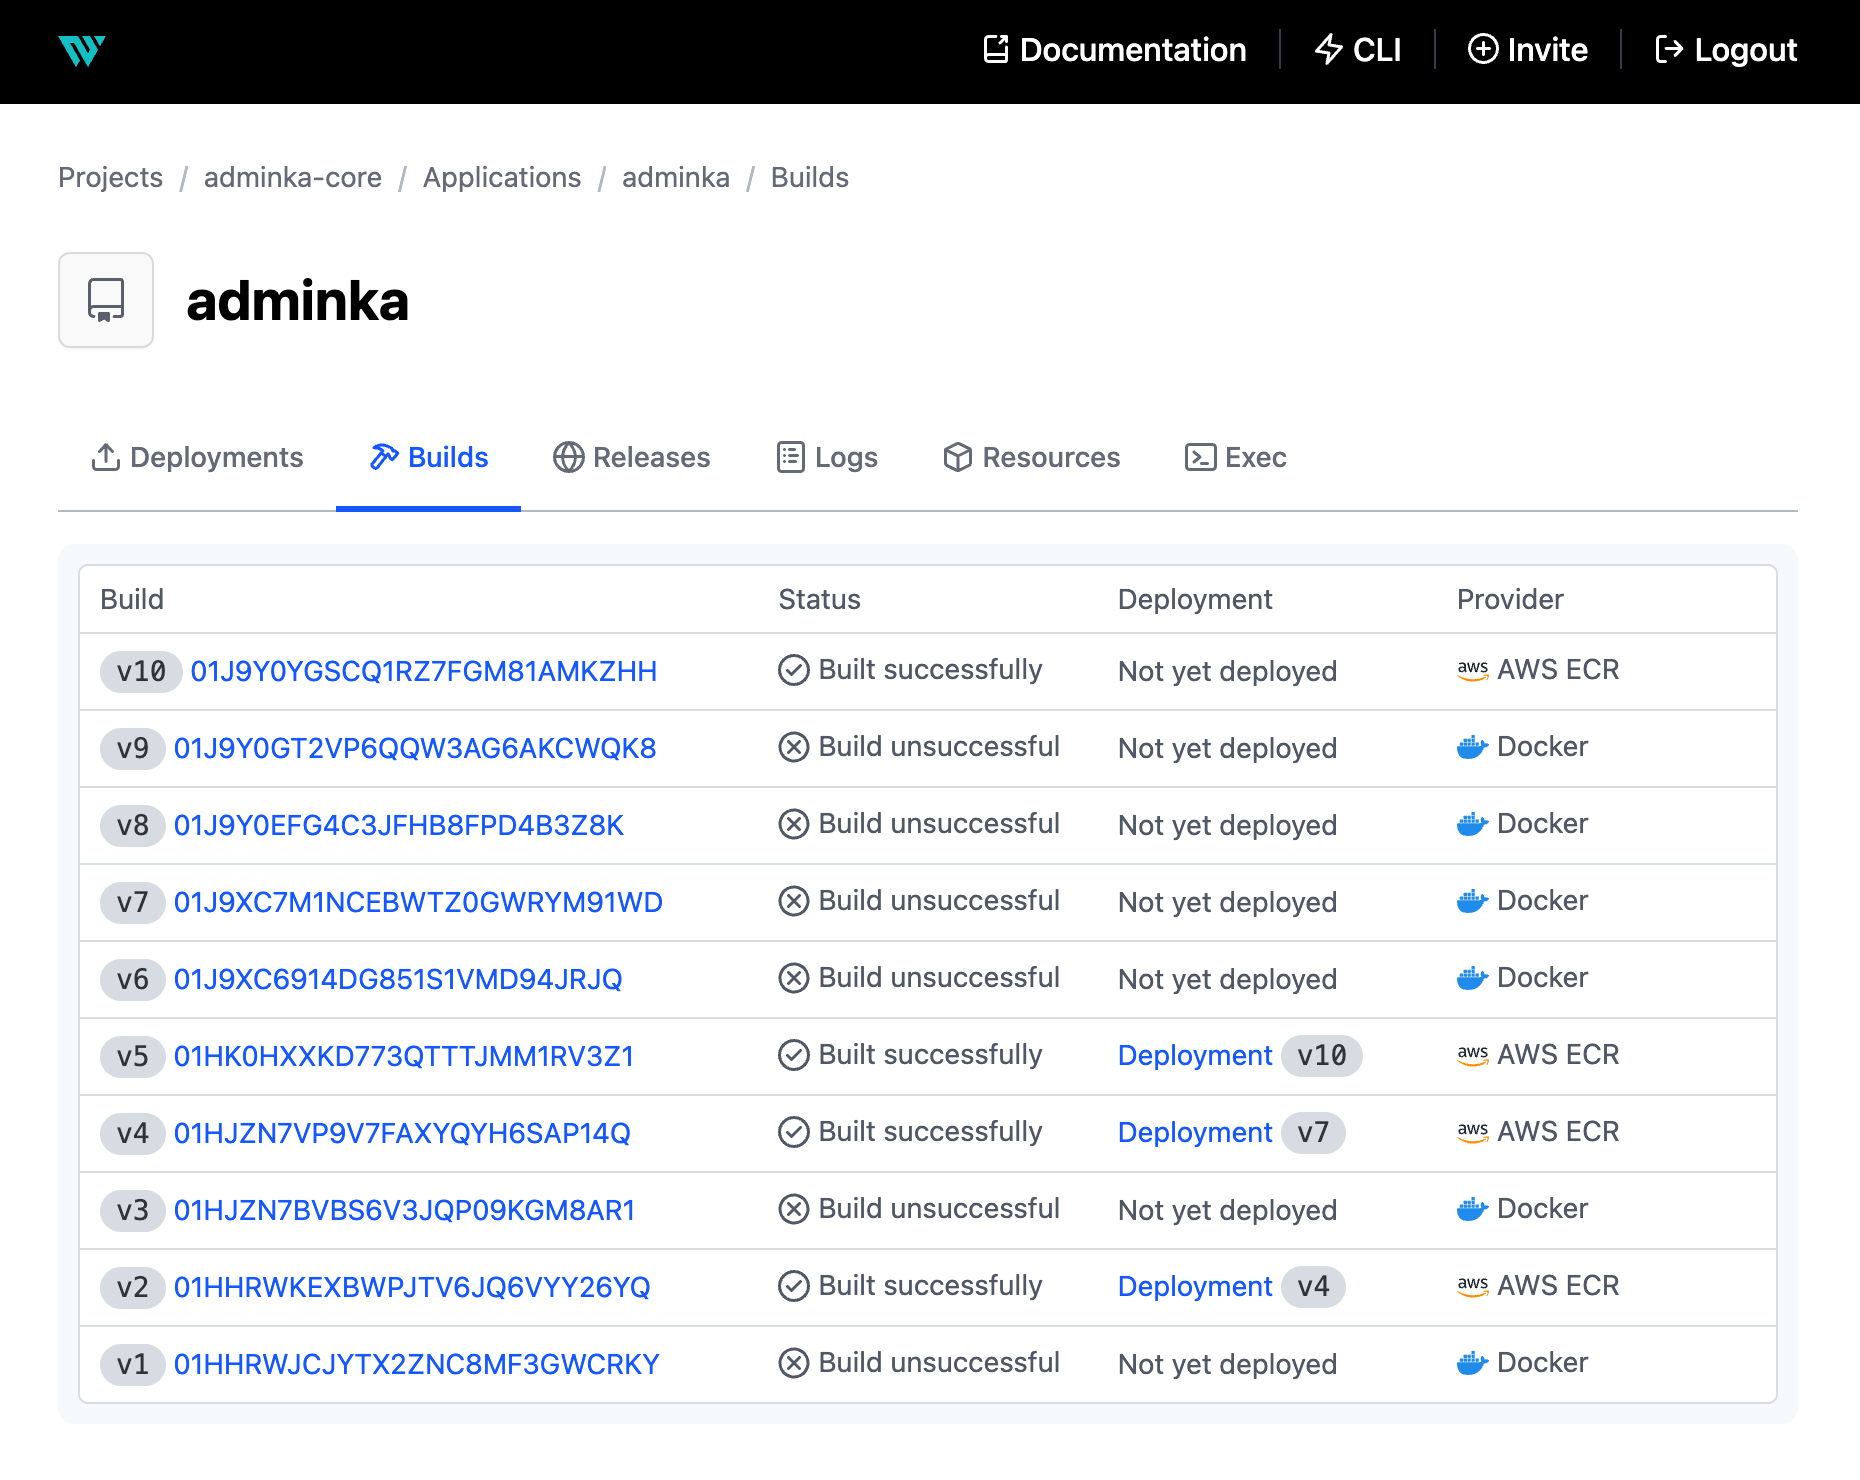Click the AWS logo icon in the v2 row
Image resolution: width=1860 pixels, height=1480 pixels.
1472,1286
